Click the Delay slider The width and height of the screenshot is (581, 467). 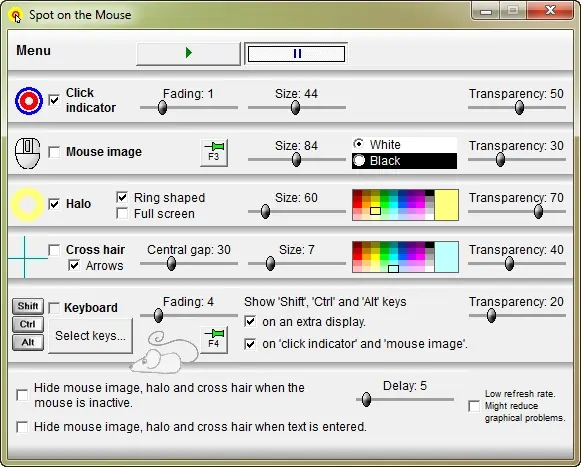pos(405,400)
